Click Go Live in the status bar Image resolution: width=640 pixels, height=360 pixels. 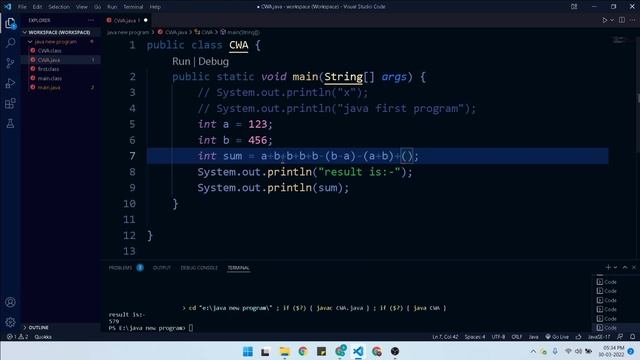(557, 337)
